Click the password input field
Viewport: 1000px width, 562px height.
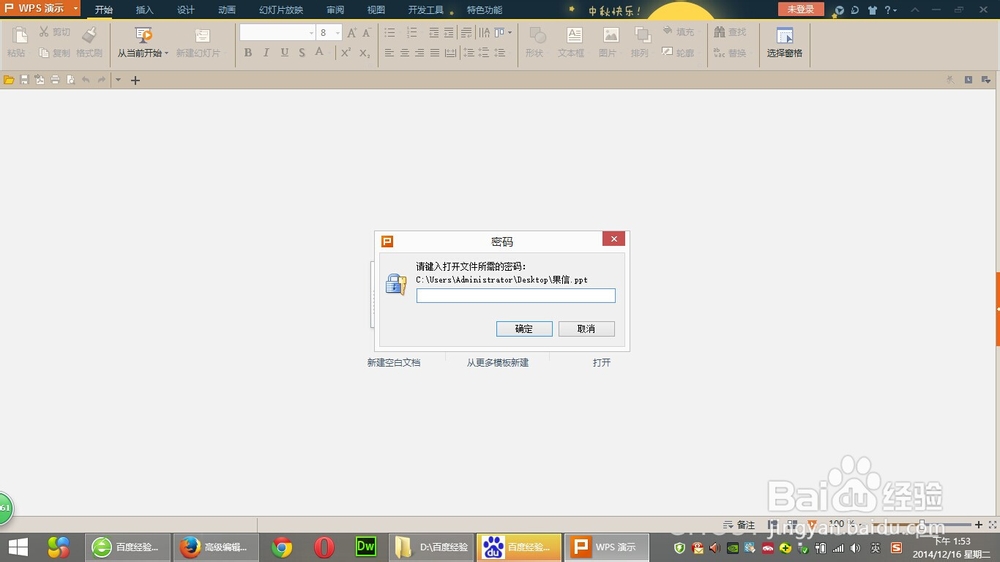coord(516,295)
